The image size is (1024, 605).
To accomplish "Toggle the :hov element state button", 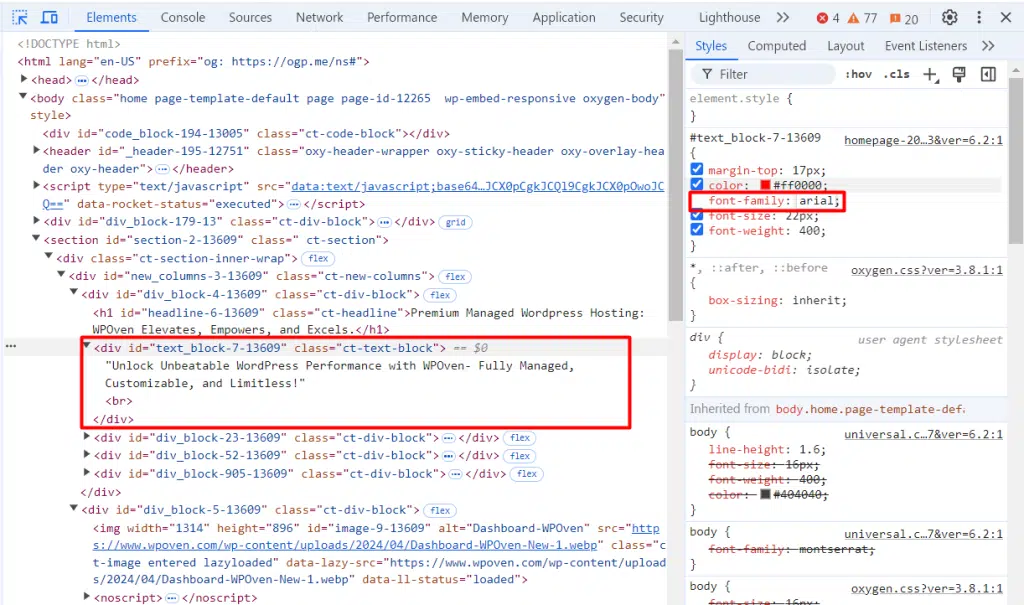I will point(858,74).
